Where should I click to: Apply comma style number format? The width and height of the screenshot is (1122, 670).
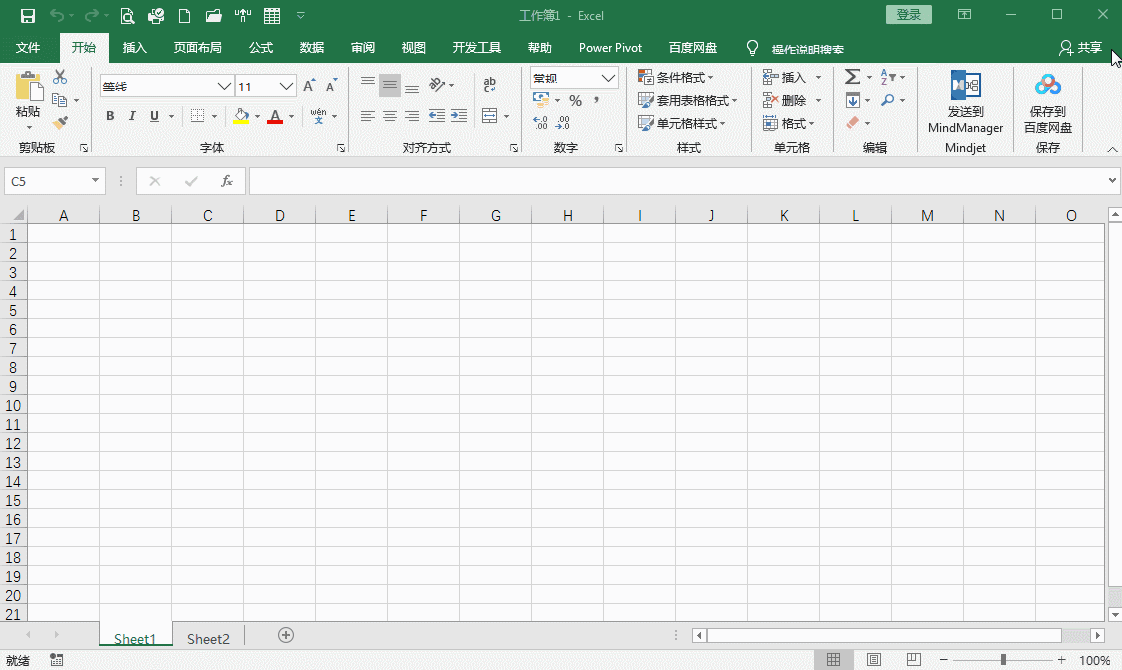[x=596, y=101]
